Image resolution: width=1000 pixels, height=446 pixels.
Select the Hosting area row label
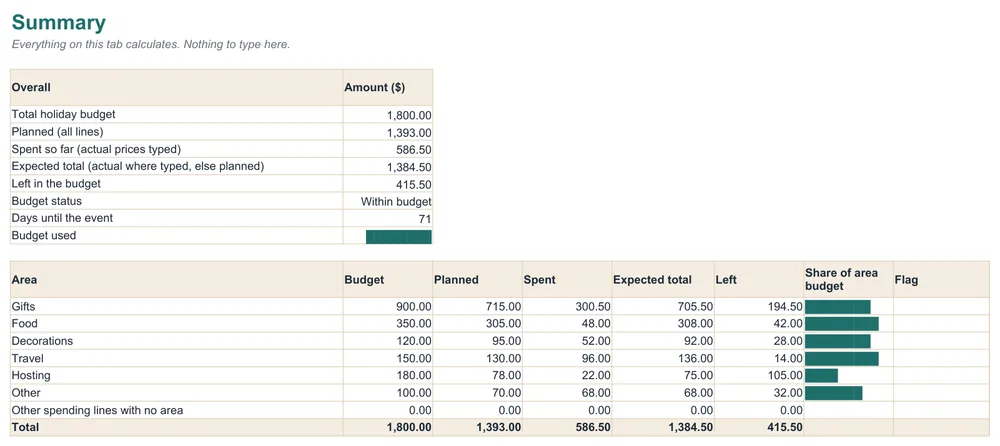tap(31, 375)
